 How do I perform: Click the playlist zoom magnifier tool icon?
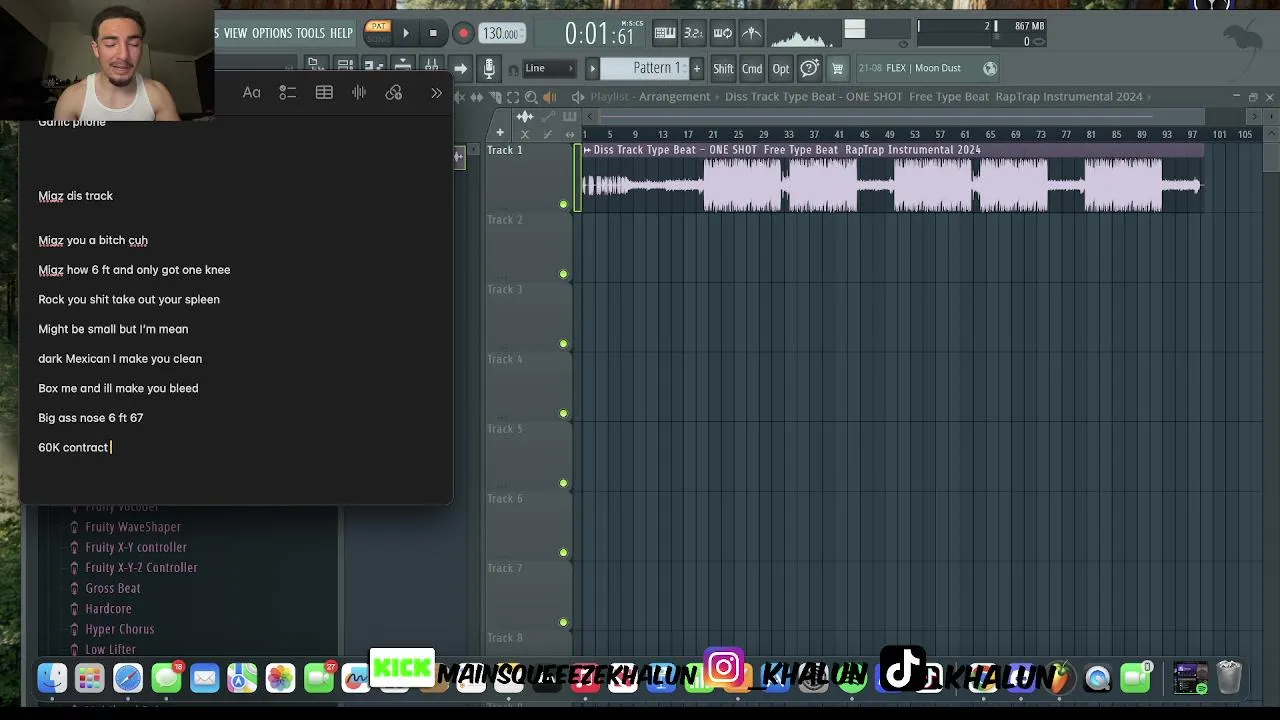click(531, 97)
